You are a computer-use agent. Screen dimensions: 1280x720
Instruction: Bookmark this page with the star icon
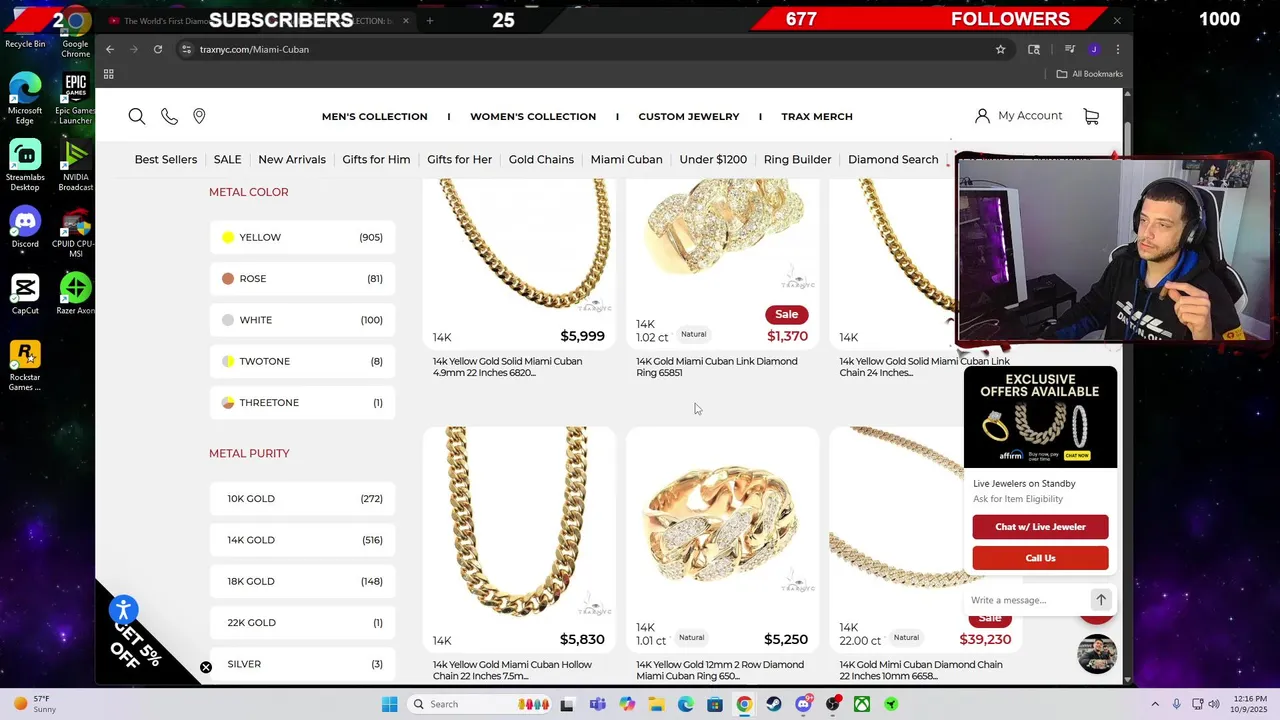[1000, 49]
